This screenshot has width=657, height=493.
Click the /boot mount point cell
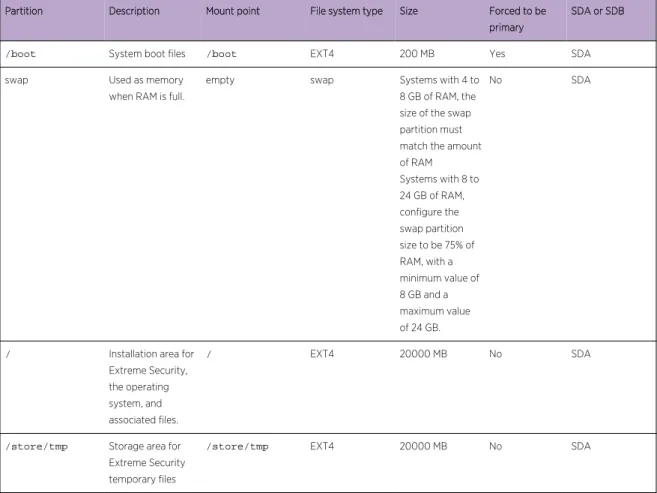[221, 54]
